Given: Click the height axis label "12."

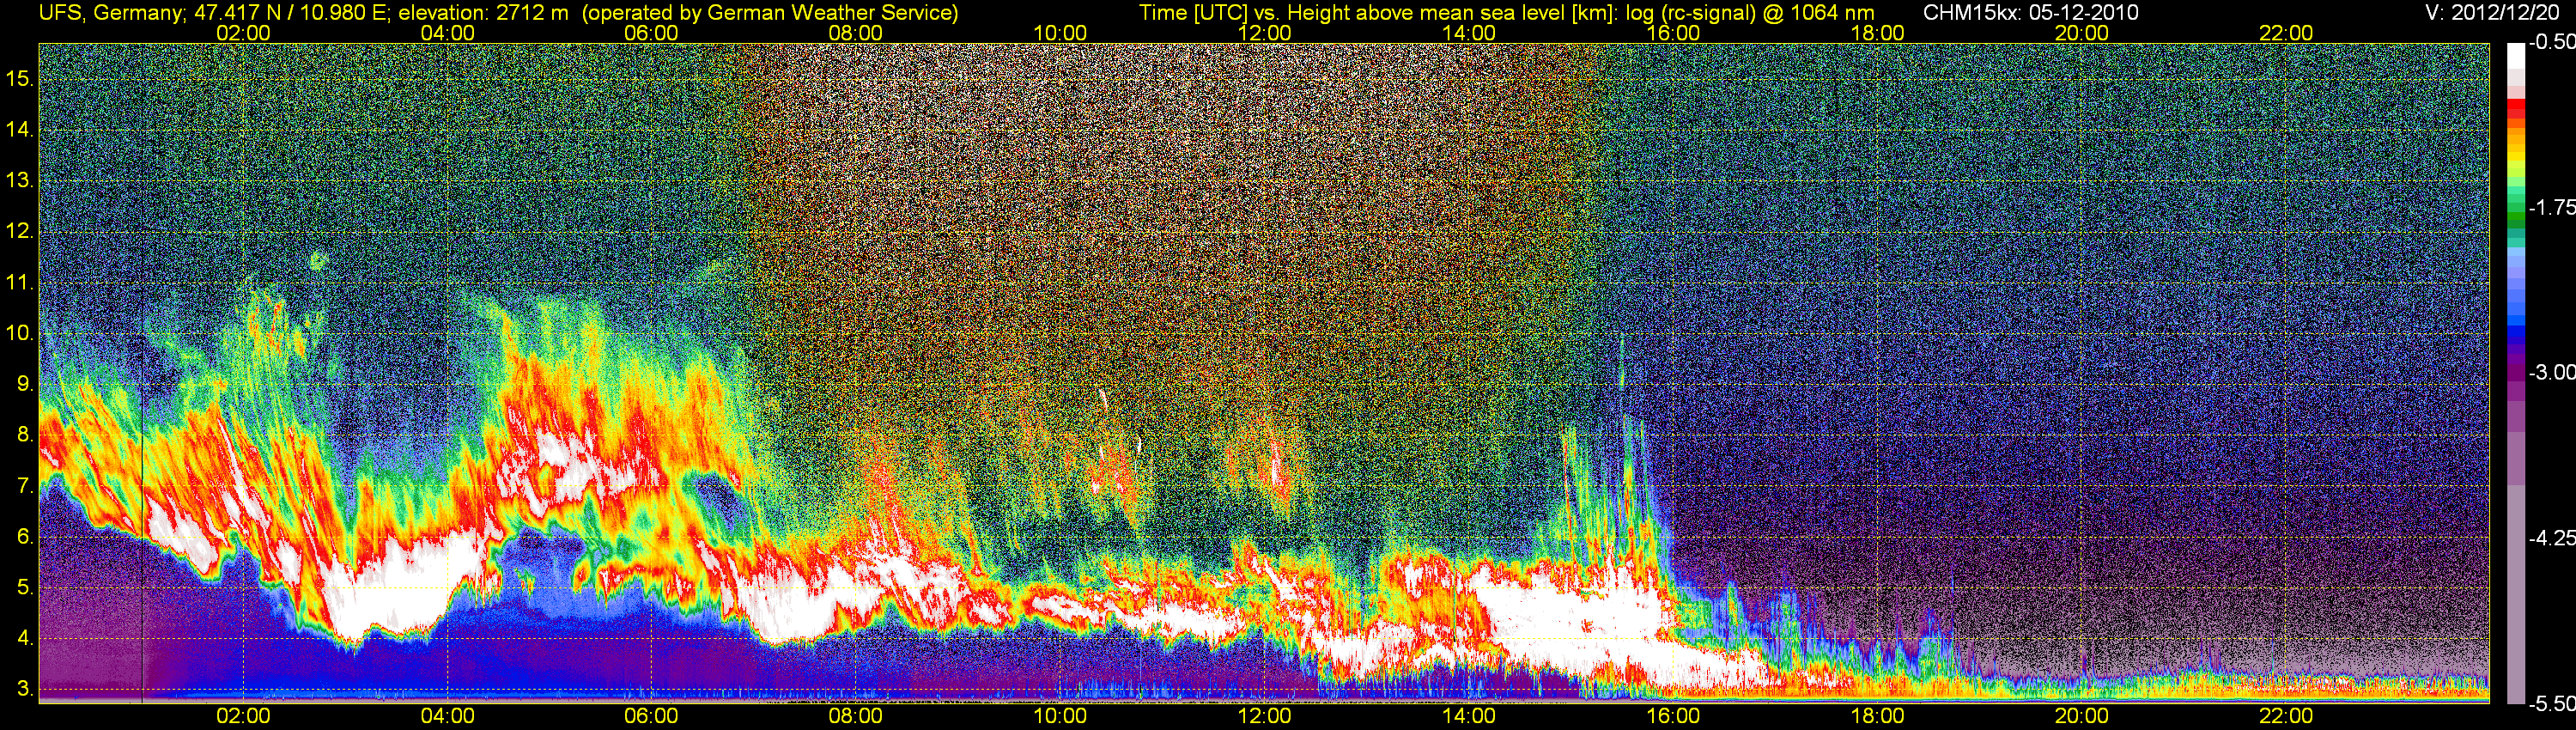Looking at the screenshot, I should click(20, 232).
